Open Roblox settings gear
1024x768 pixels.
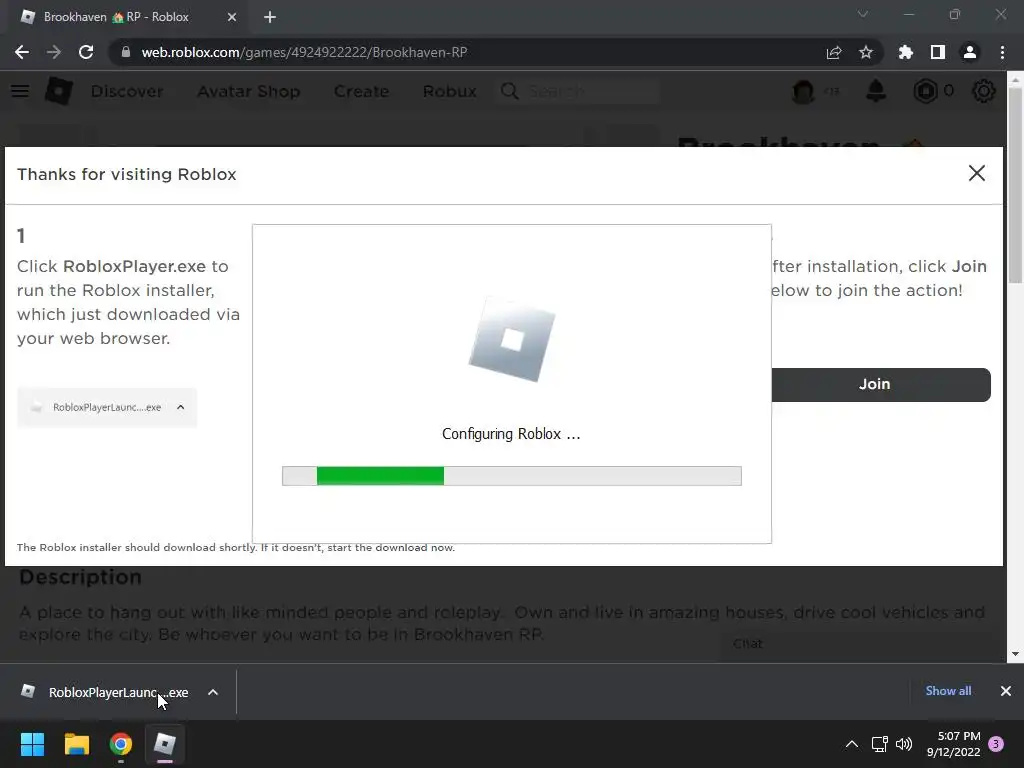pos(984,91)
